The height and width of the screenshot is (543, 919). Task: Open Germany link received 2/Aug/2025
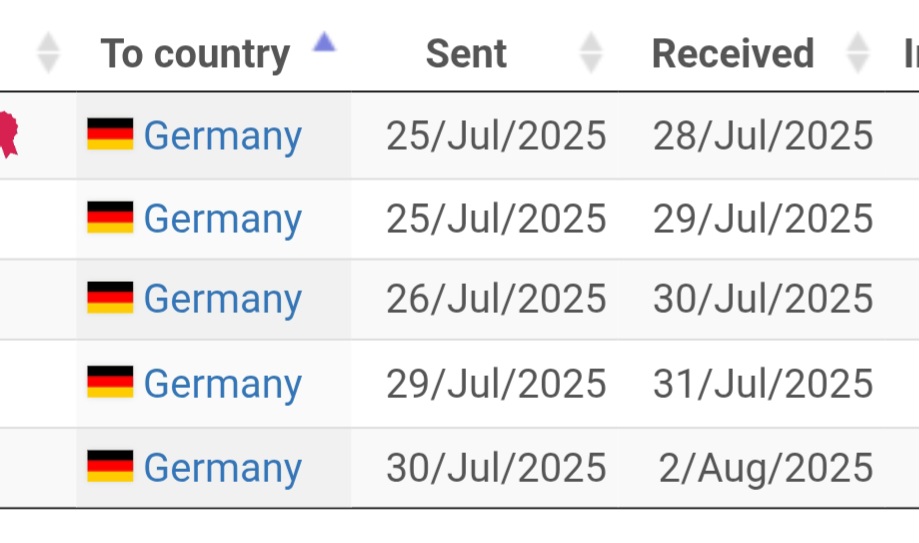point(223,469)
